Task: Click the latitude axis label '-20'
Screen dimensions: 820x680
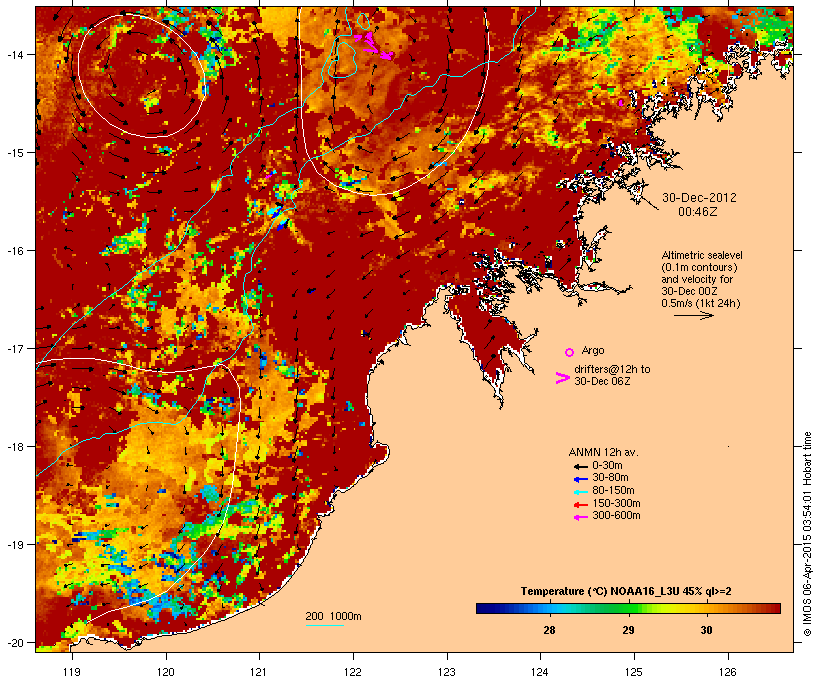Action: [x=14, y=642]
